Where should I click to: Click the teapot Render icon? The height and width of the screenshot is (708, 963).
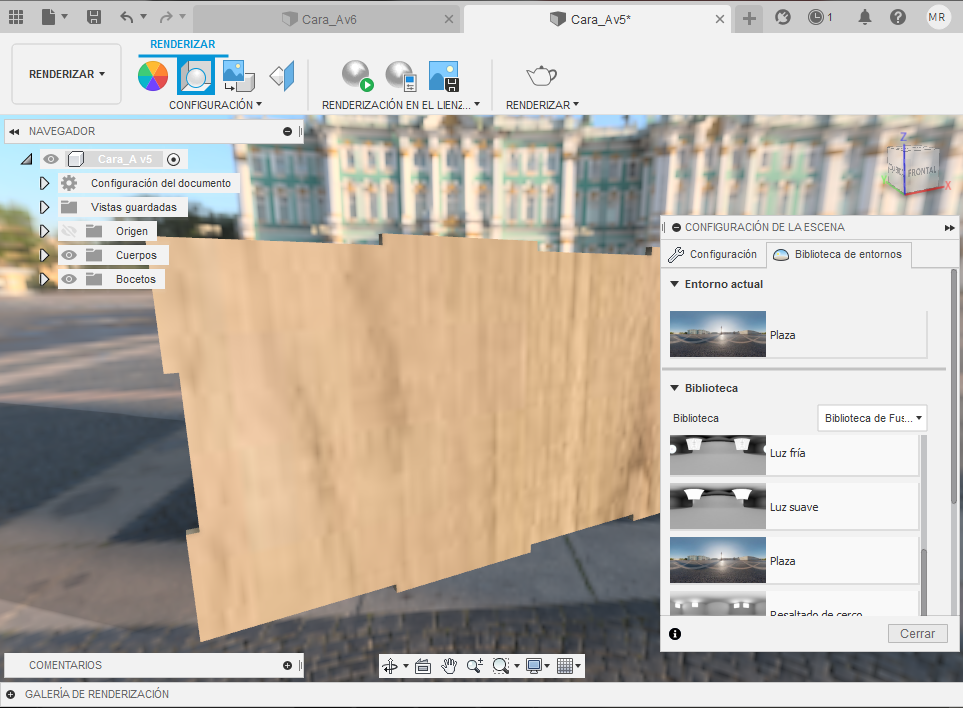click(542, 76)
